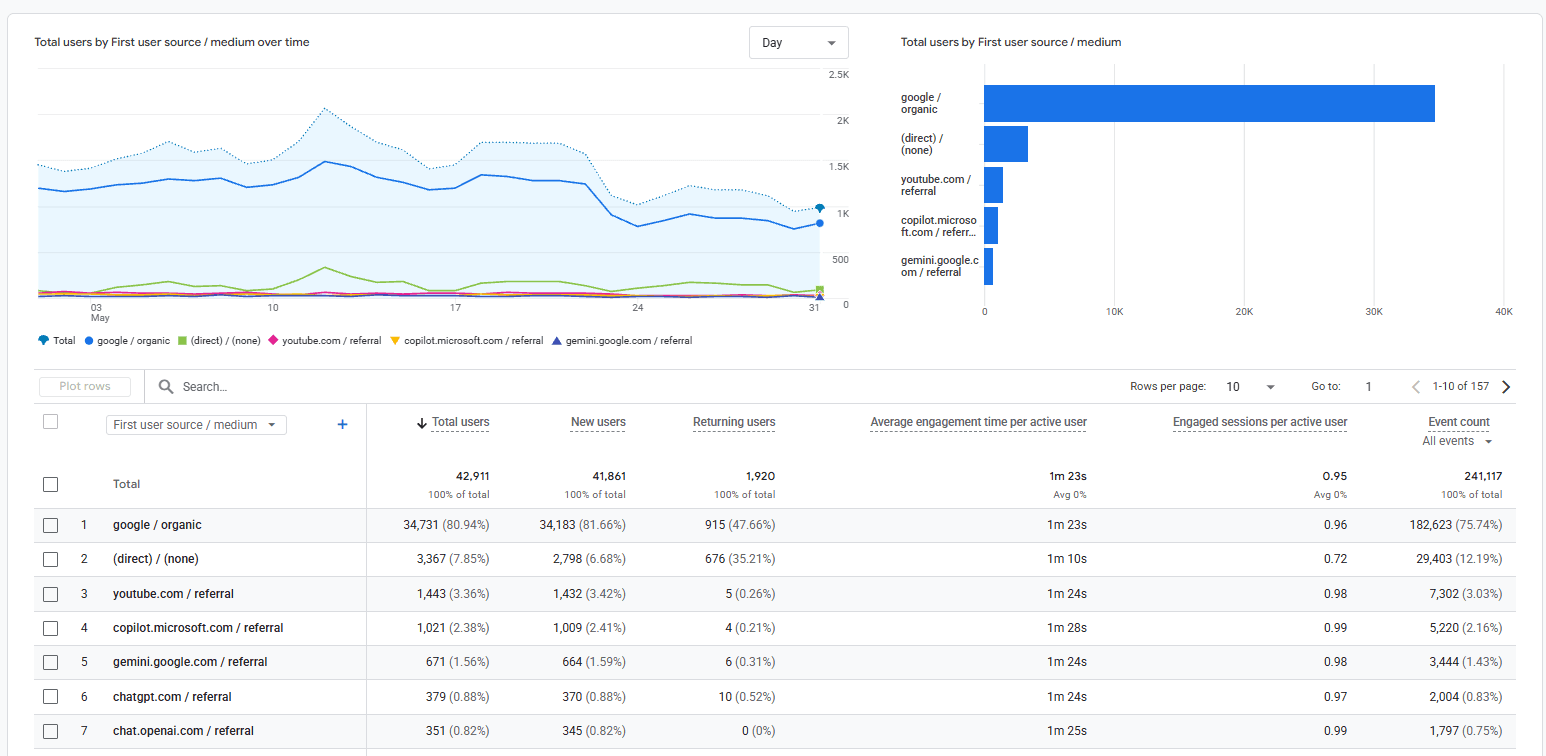Sort by the Total users column
This screenshot has height=756, width=1546.
tap(460, 422)
